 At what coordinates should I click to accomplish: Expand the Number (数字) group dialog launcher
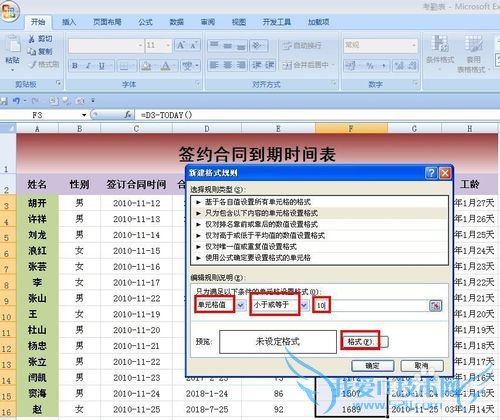(415, 83)
